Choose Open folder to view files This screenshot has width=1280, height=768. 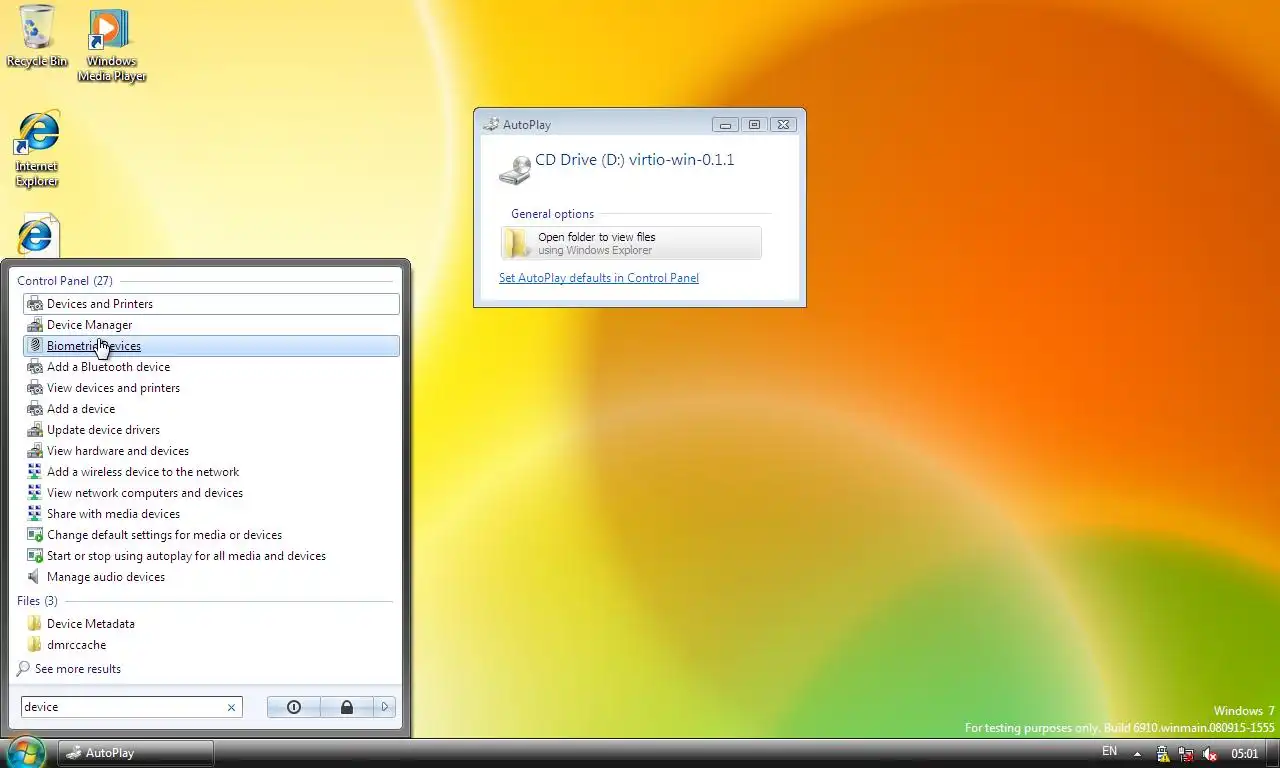[x=631, y=243]
